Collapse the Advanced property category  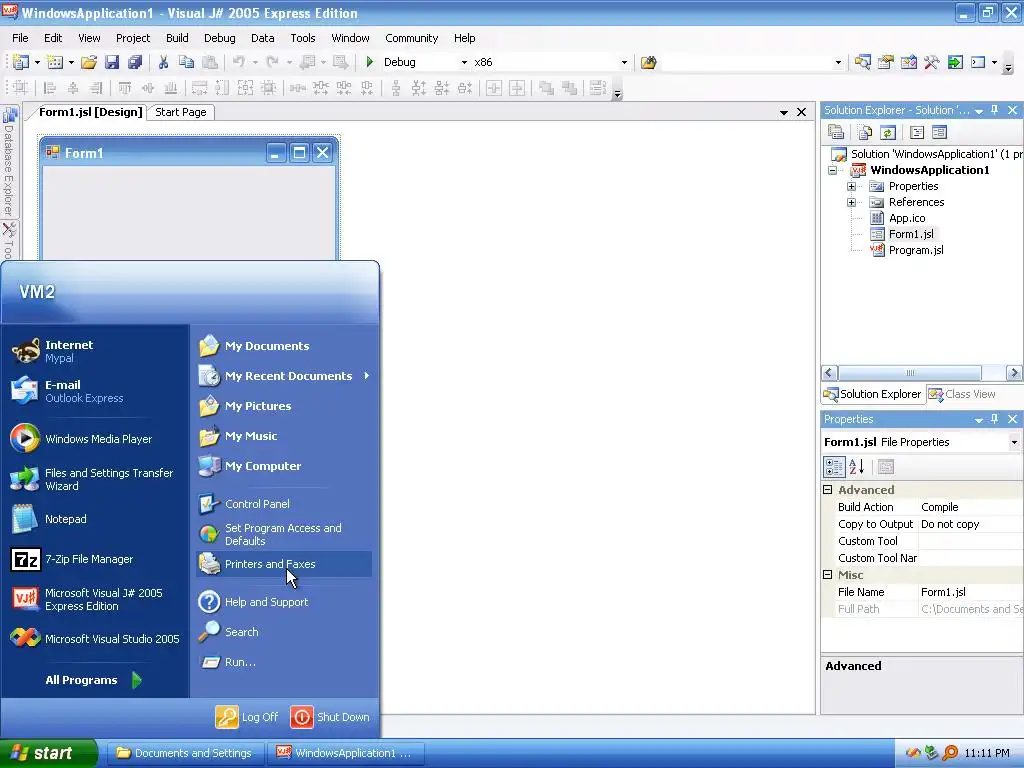tap(827, 489)
